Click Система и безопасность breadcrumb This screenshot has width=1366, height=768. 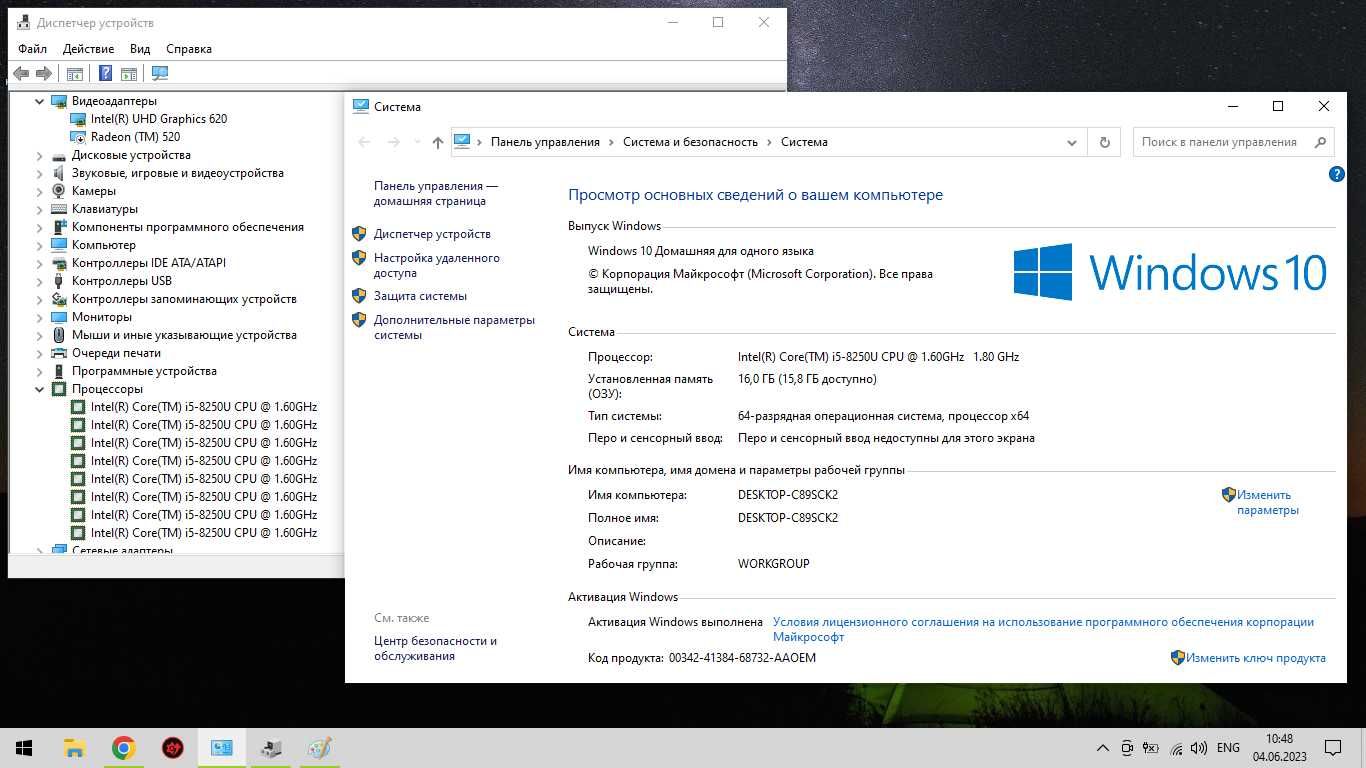point(690,142)
